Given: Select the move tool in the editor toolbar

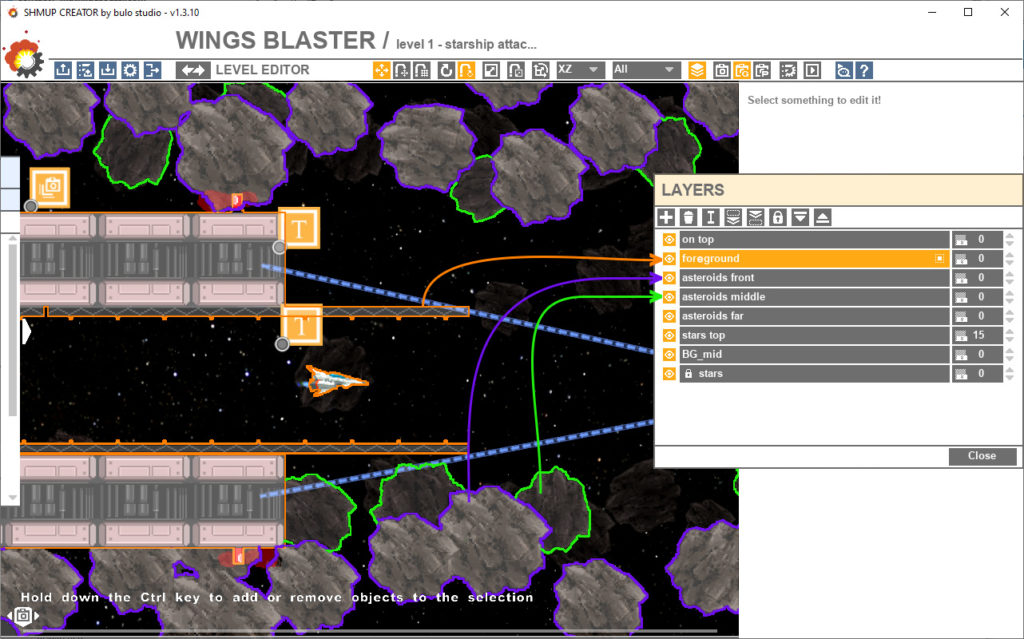Looking at the screenshot, I should pyautogui.click(x=384, y=70).
